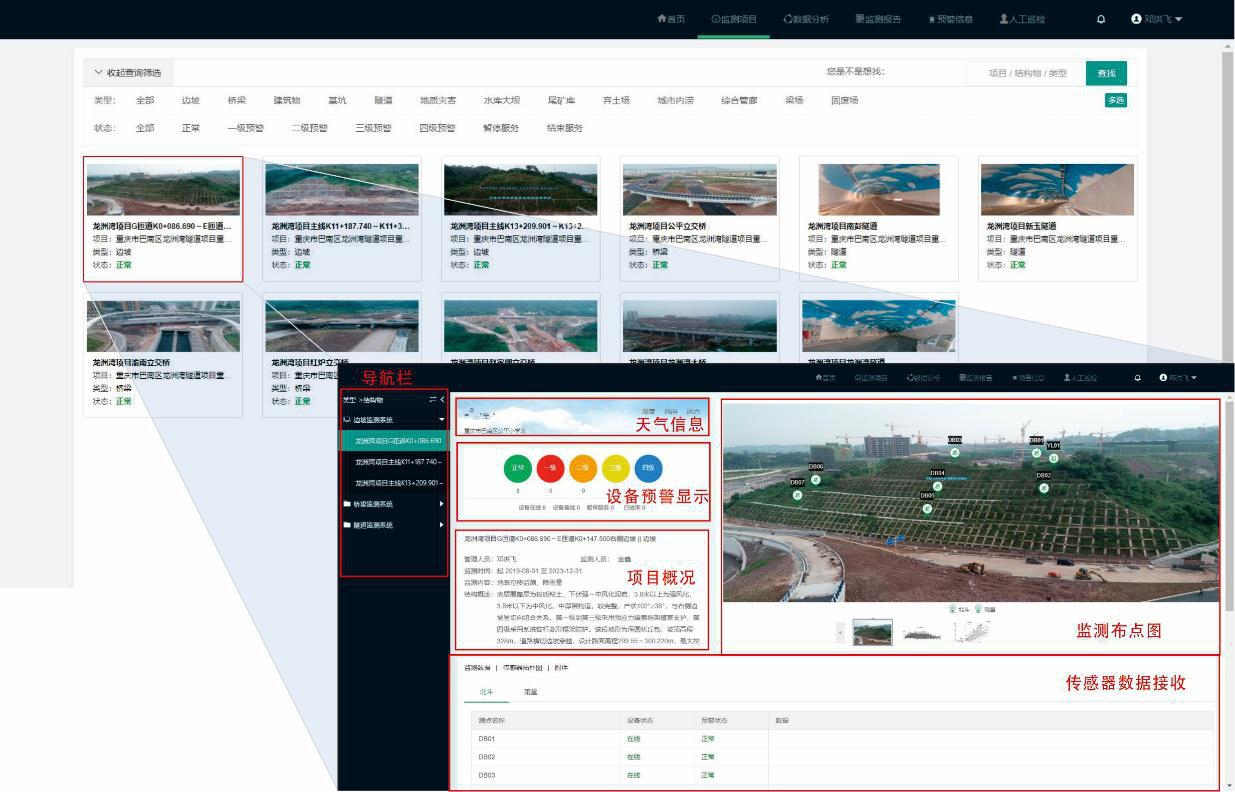Click the green 查找 search button

pos(1106,73)
